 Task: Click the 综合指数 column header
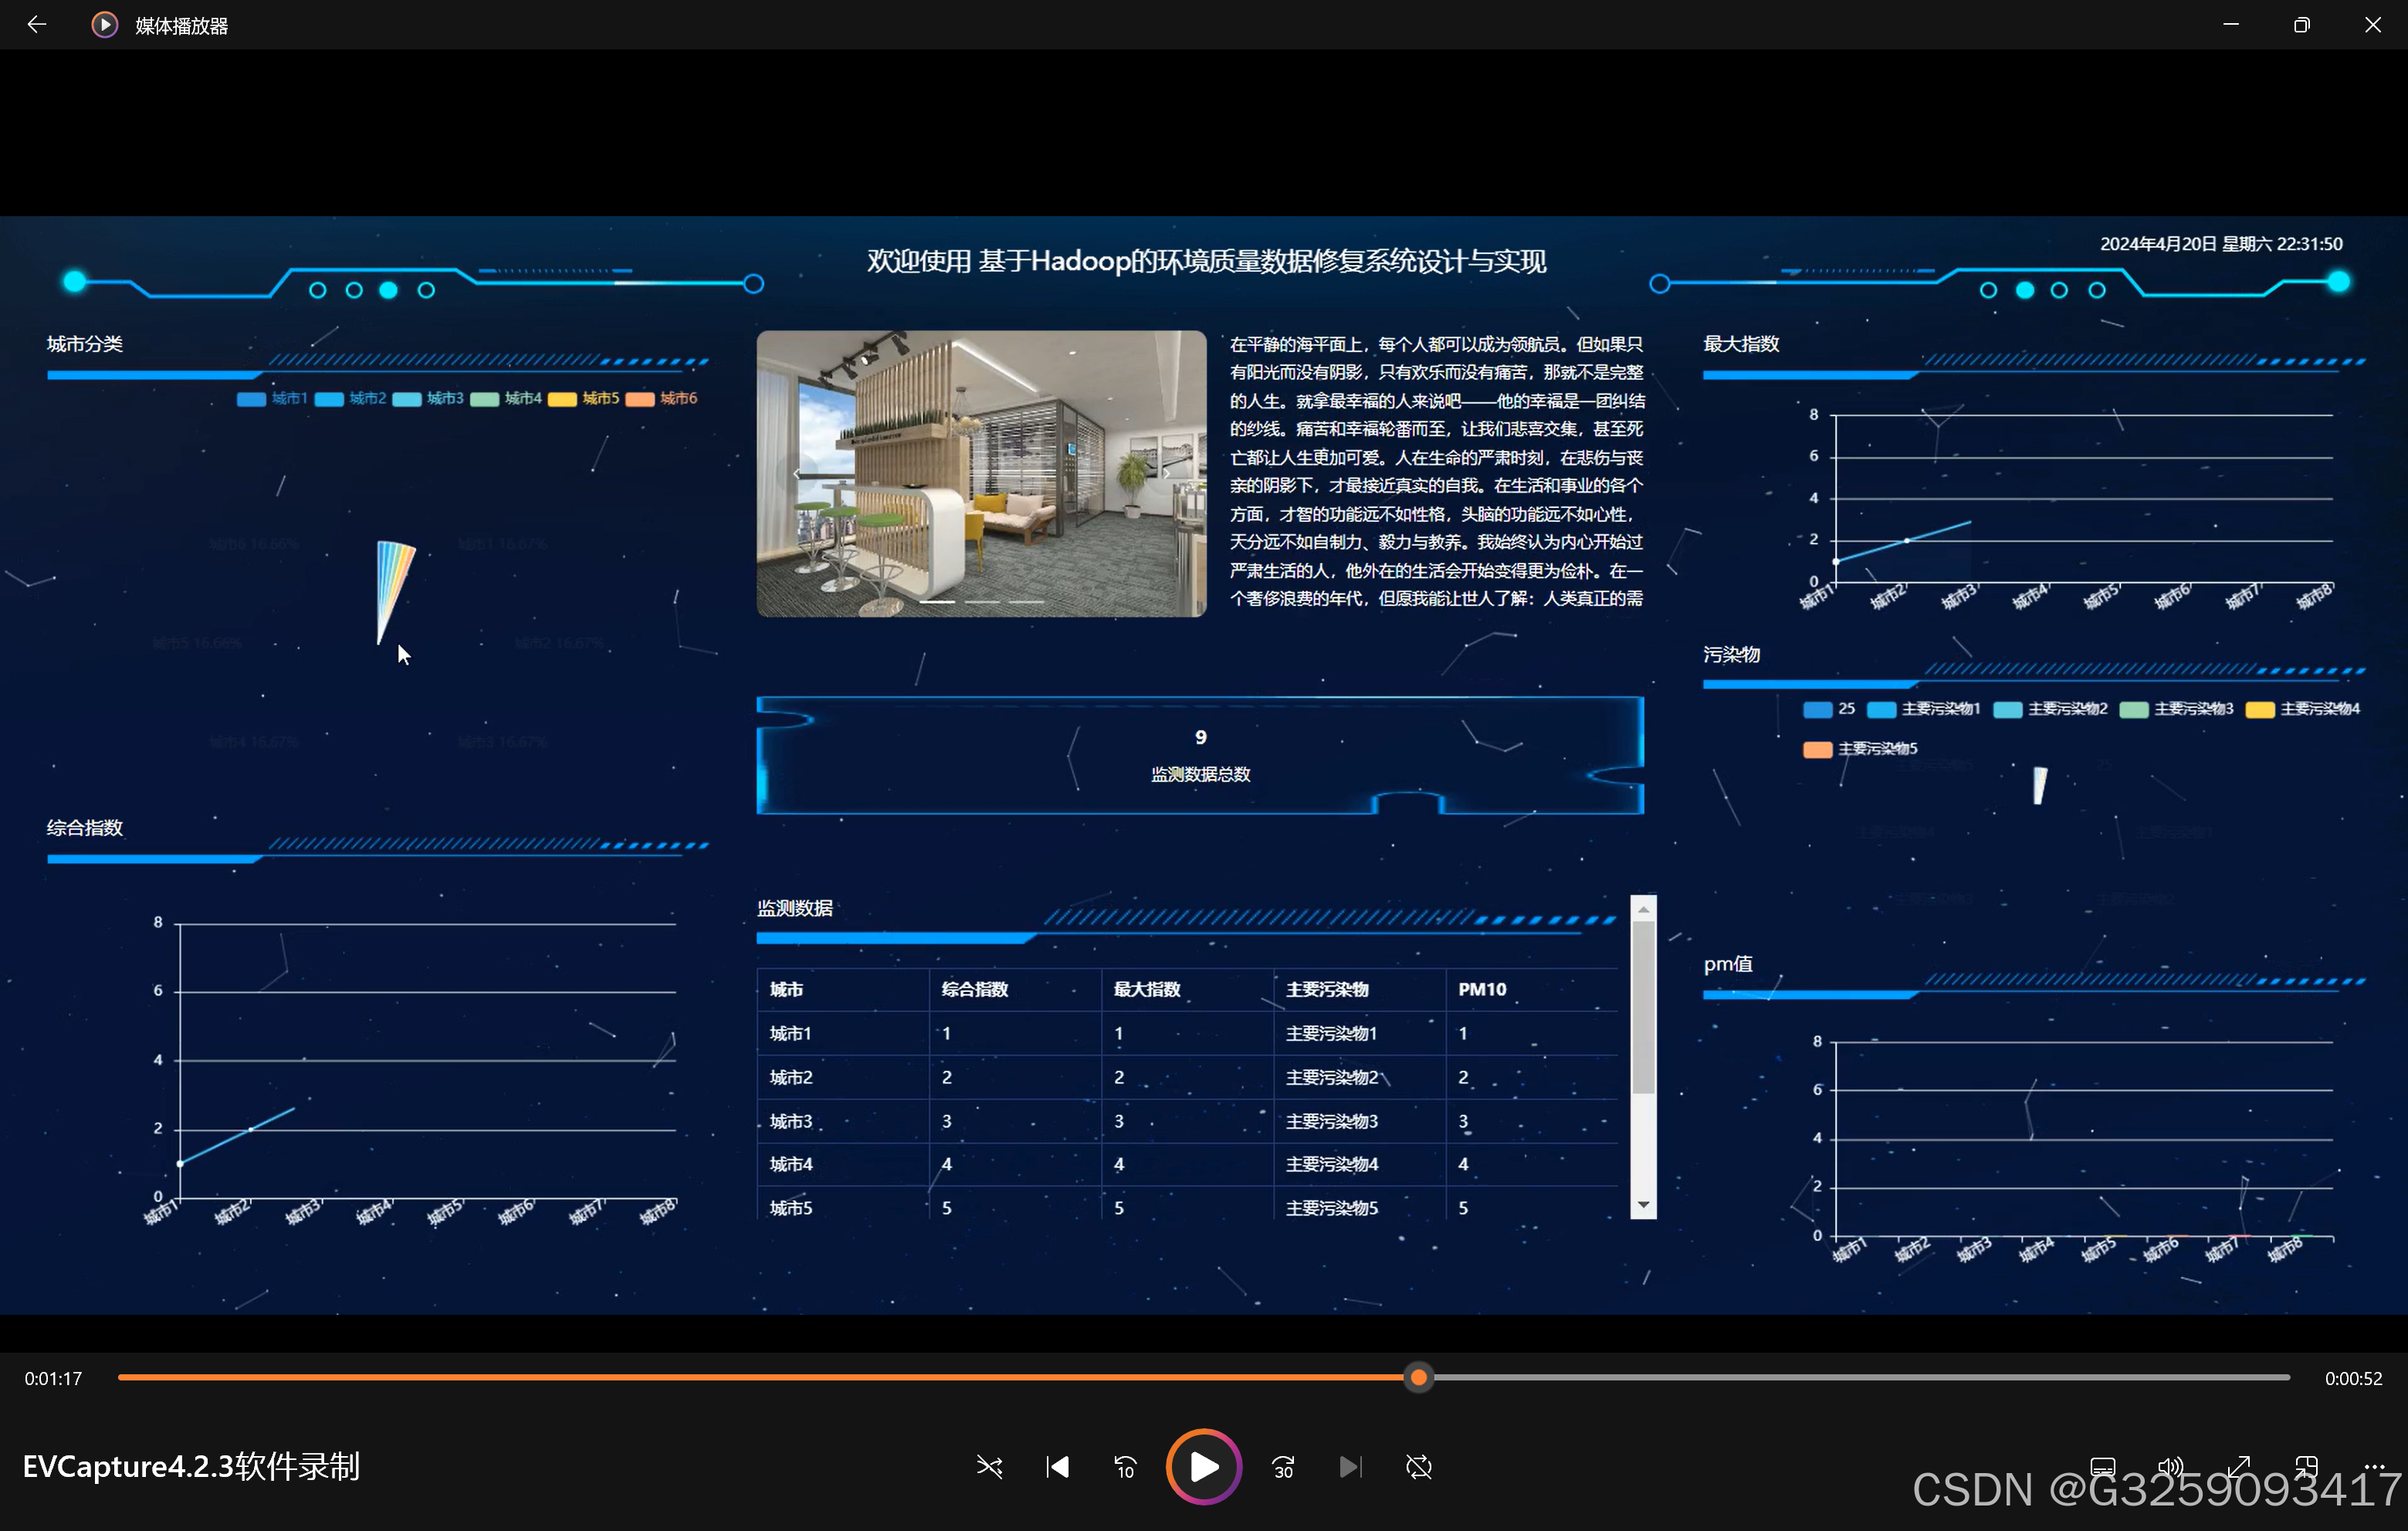point(1015,989)
